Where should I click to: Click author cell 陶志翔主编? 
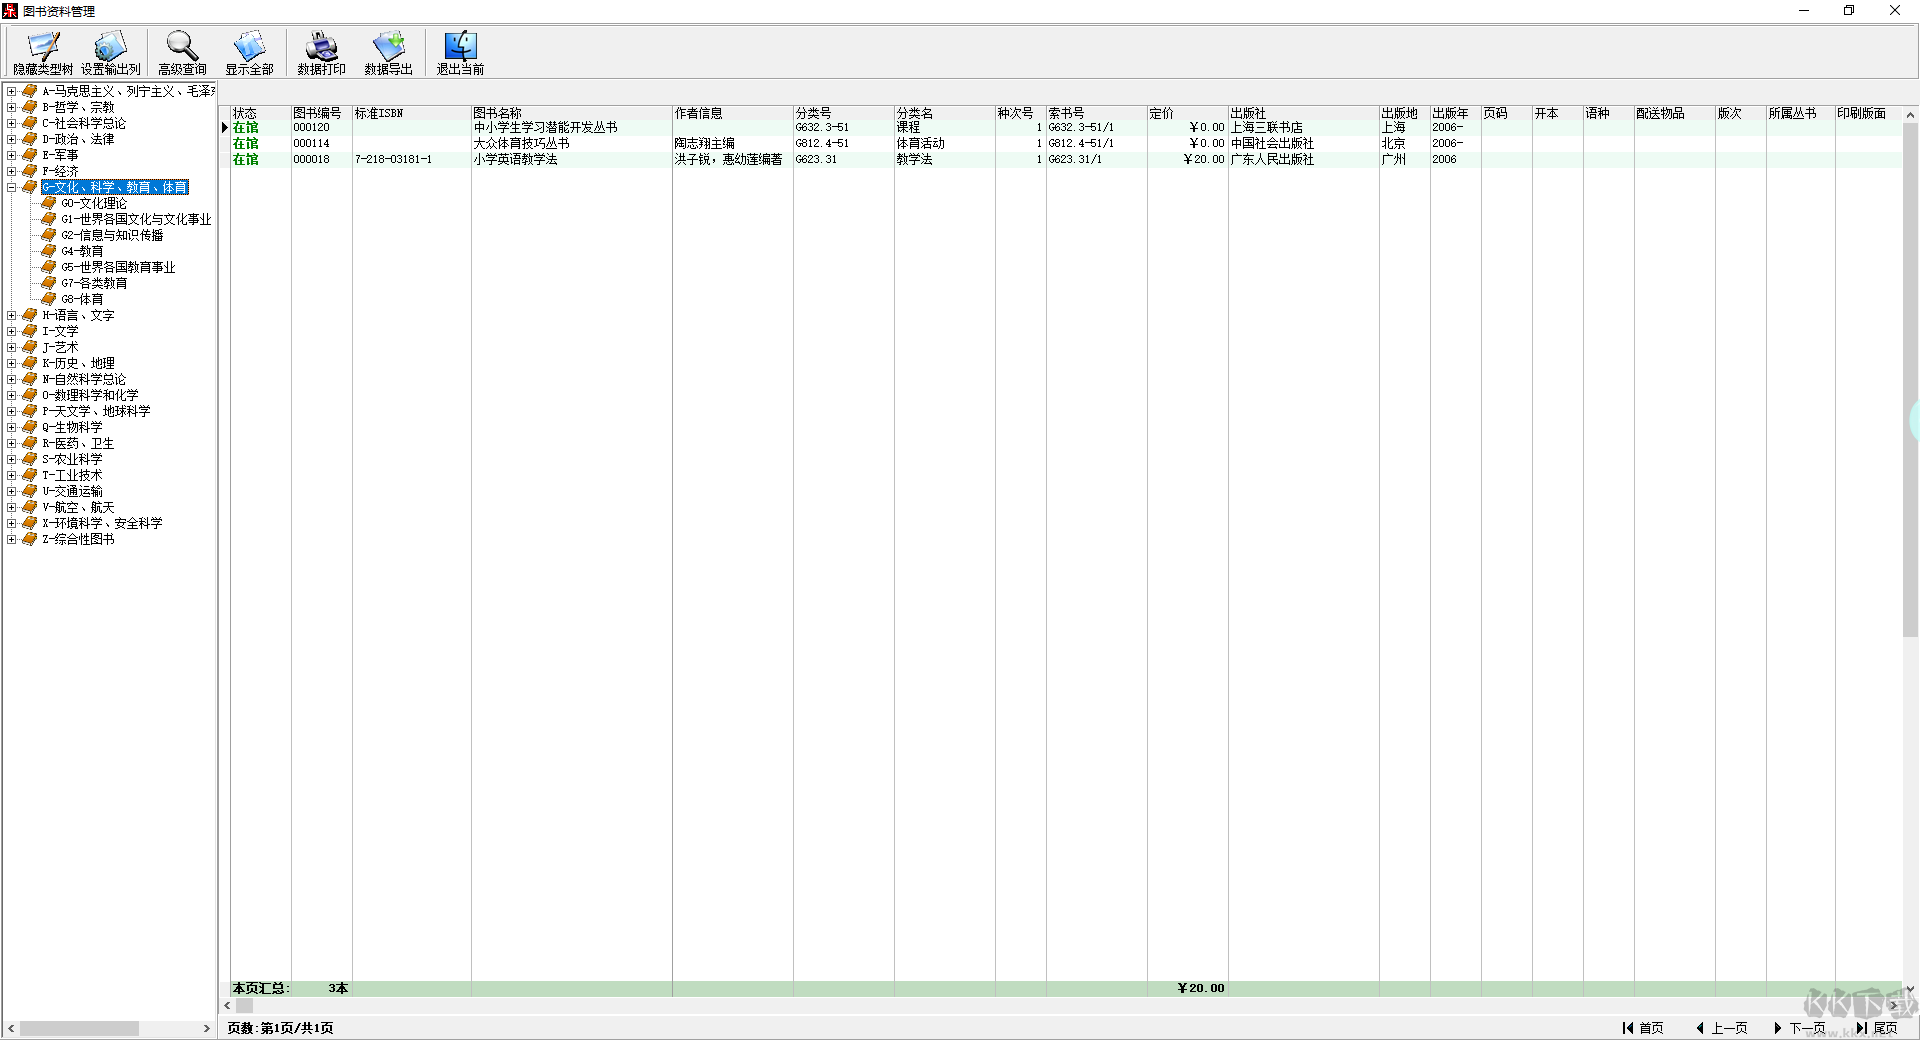pyautogui.click(x=733, y=143)
